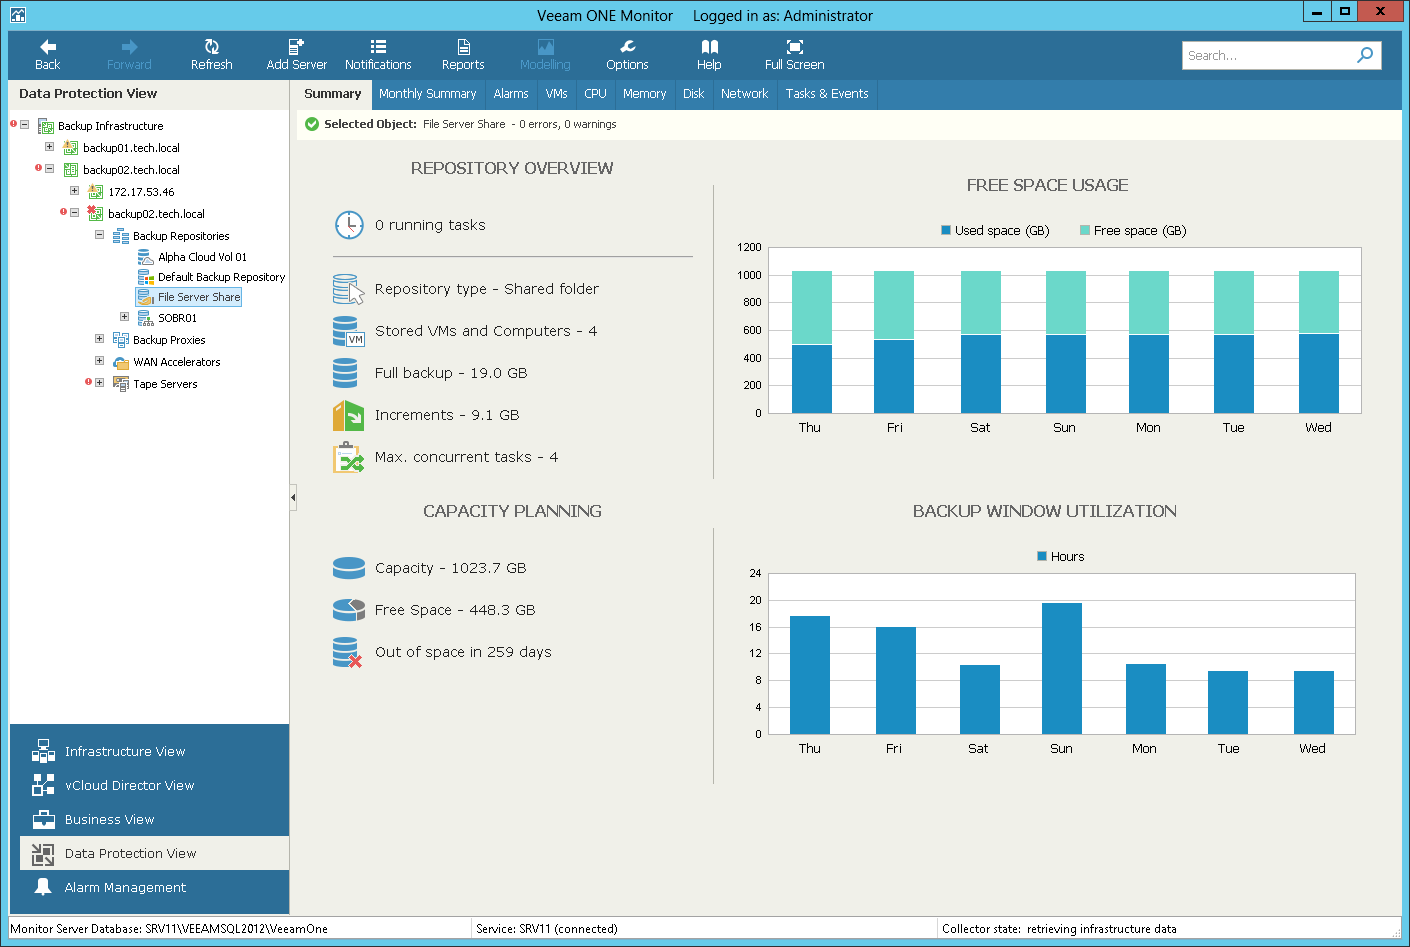Image resolution: width=1410 pixels, height=947 pixels.
Task: Open Infrastructure View
Action: (x=125, y=752)
